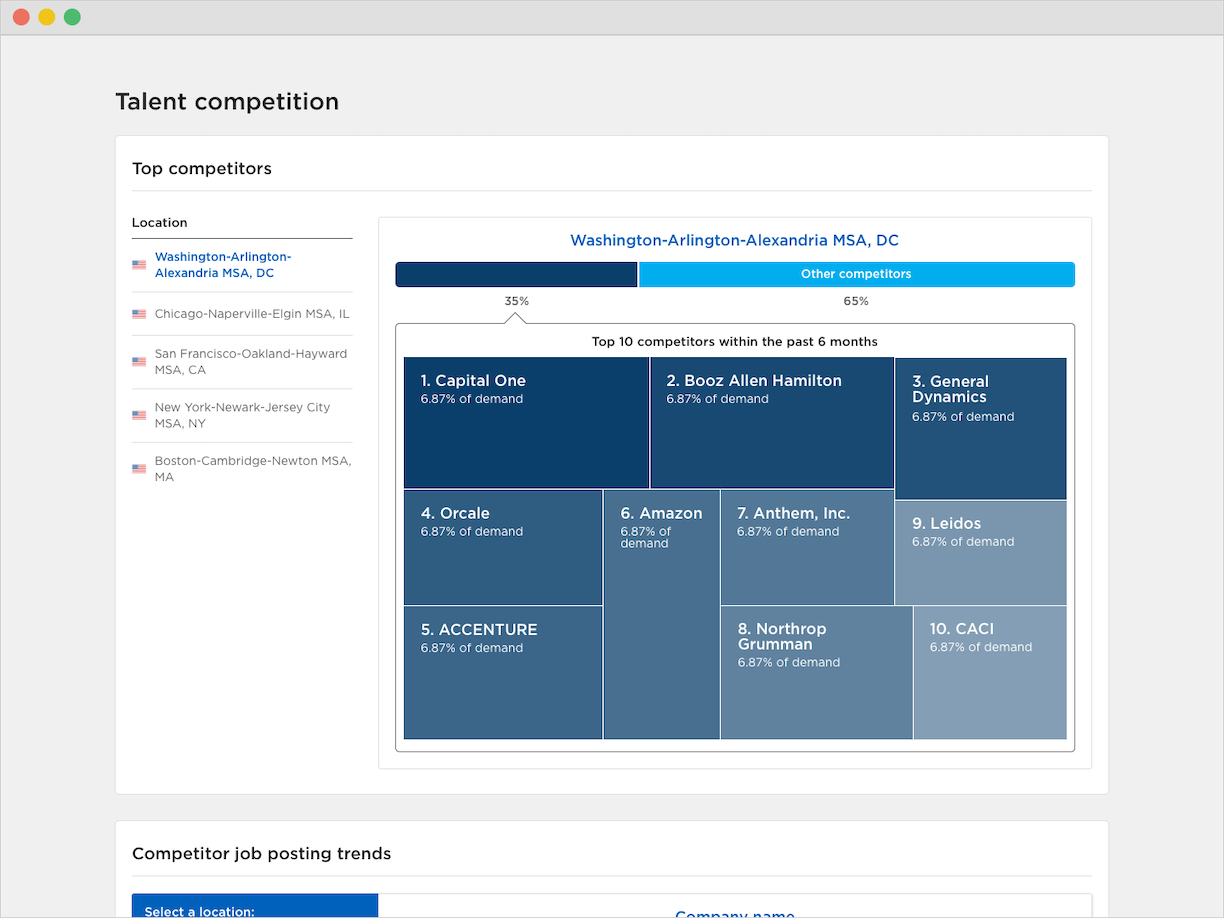Click the Washington-Arlington-Alexandria MSA, DC chart title
Viewport: 1224px width, 918px height.
point(734,240)
